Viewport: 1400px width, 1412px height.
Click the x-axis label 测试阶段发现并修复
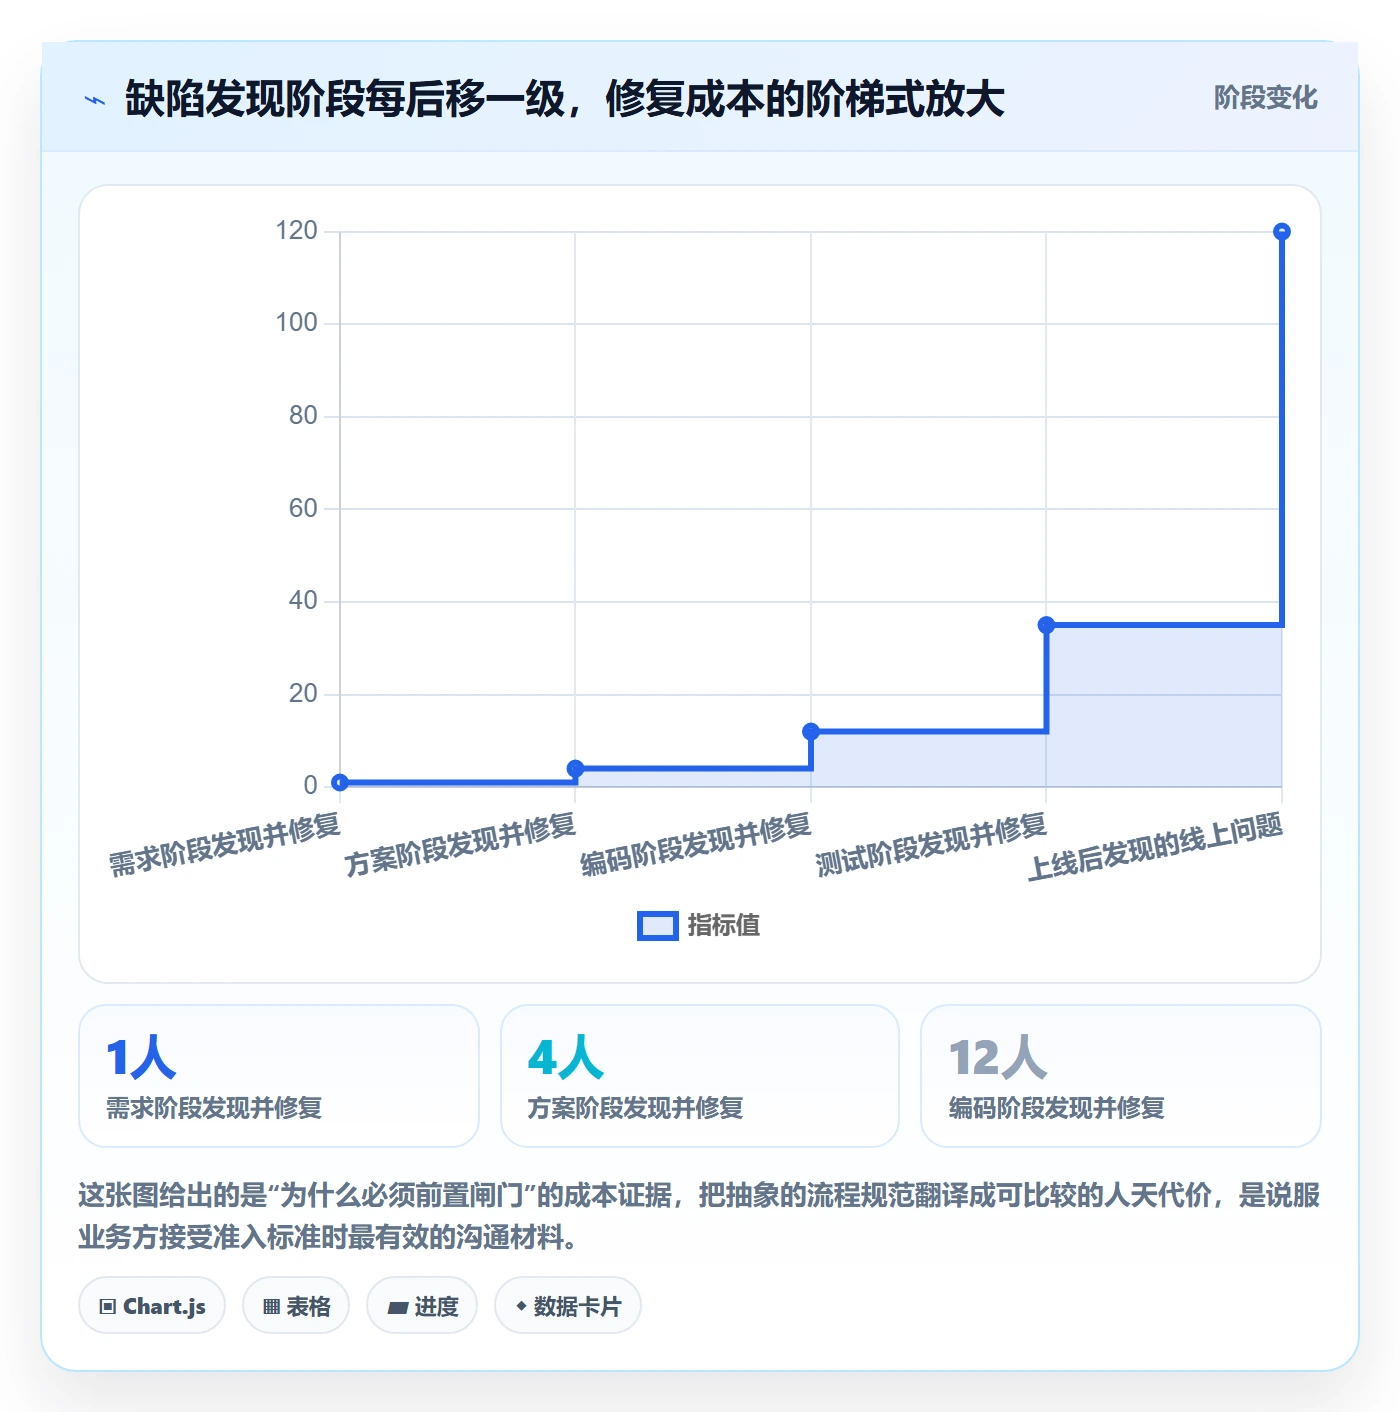point(931,845)
